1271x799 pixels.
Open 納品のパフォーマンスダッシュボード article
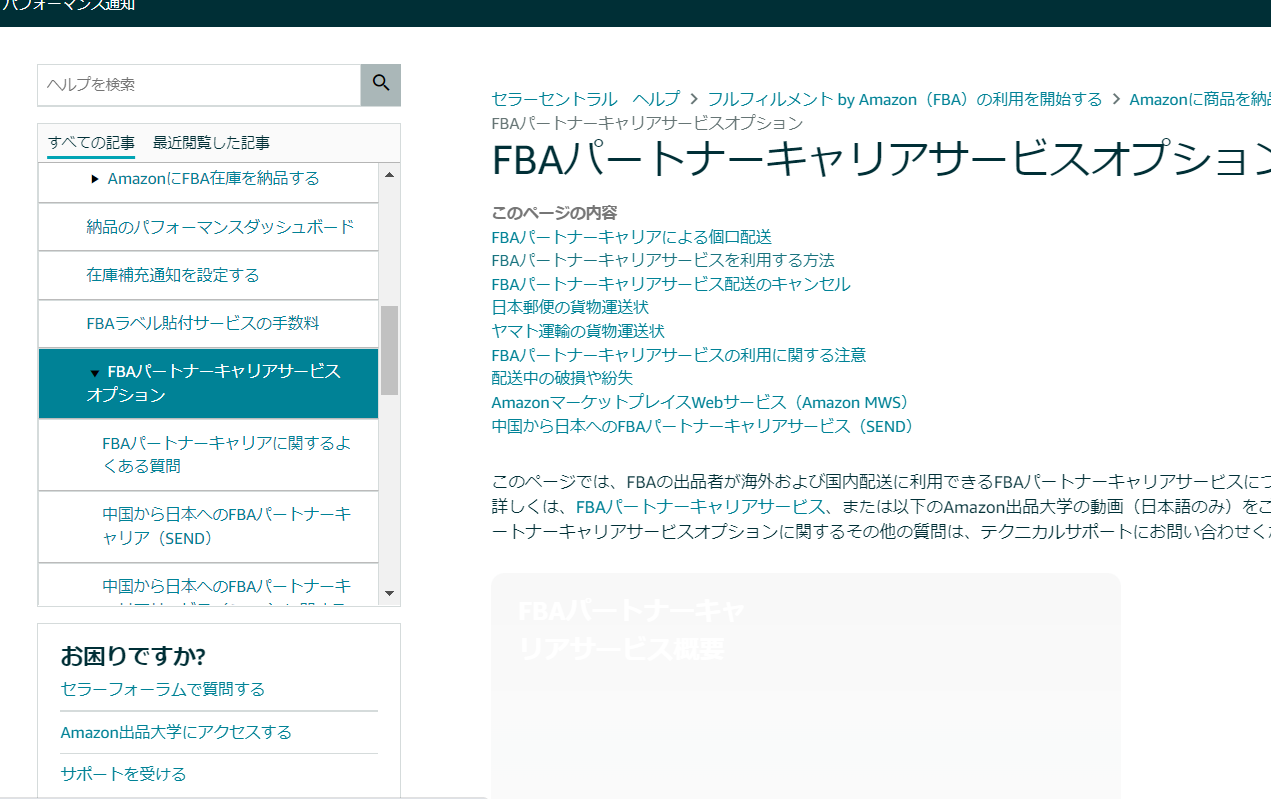coord(220,227)
